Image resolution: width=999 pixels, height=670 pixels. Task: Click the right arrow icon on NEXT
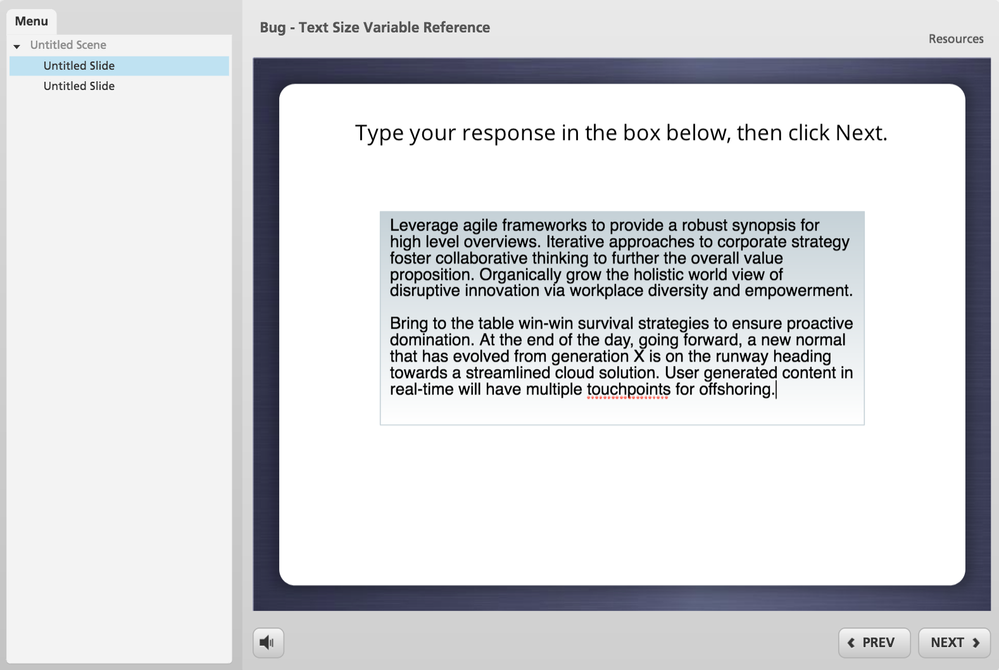click(975, 643)
